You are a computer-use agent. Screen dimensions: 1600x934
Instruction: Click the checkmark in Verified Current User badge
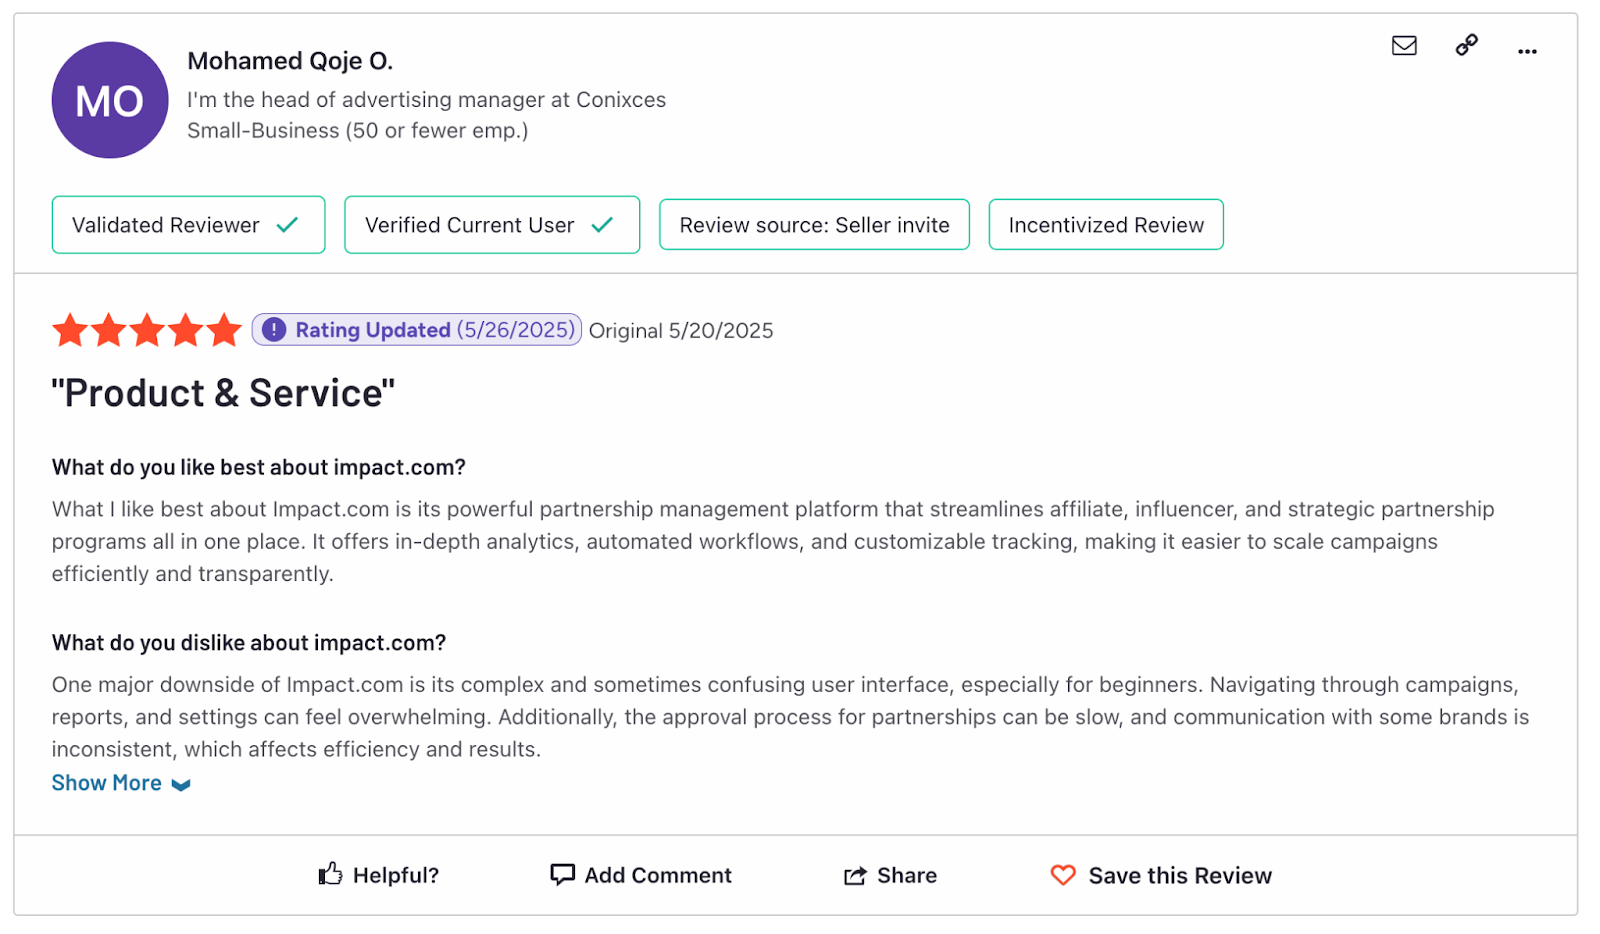pyautogui.click(x=602, y=225)
